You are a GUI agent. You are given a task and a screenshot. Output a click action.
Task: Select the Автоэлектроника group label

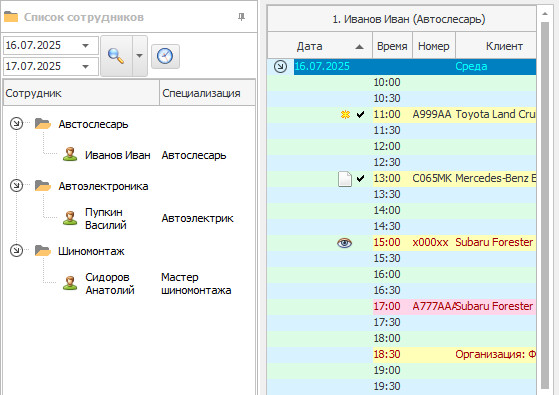point(103,186)
